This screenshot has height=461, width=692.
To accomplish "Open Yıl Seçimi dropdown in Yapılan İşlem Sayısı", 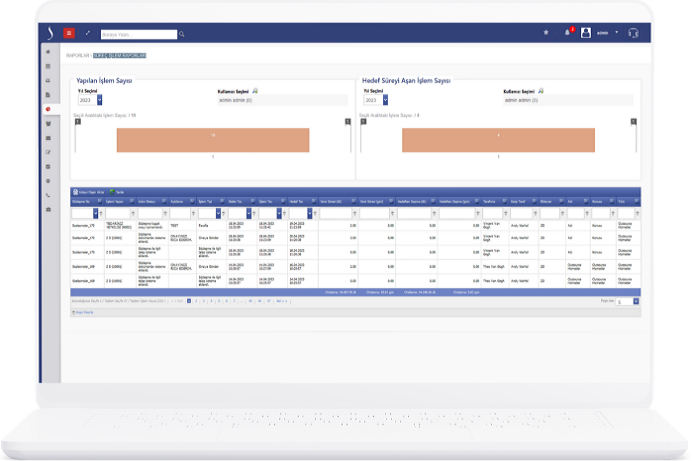I will [99, 100].
